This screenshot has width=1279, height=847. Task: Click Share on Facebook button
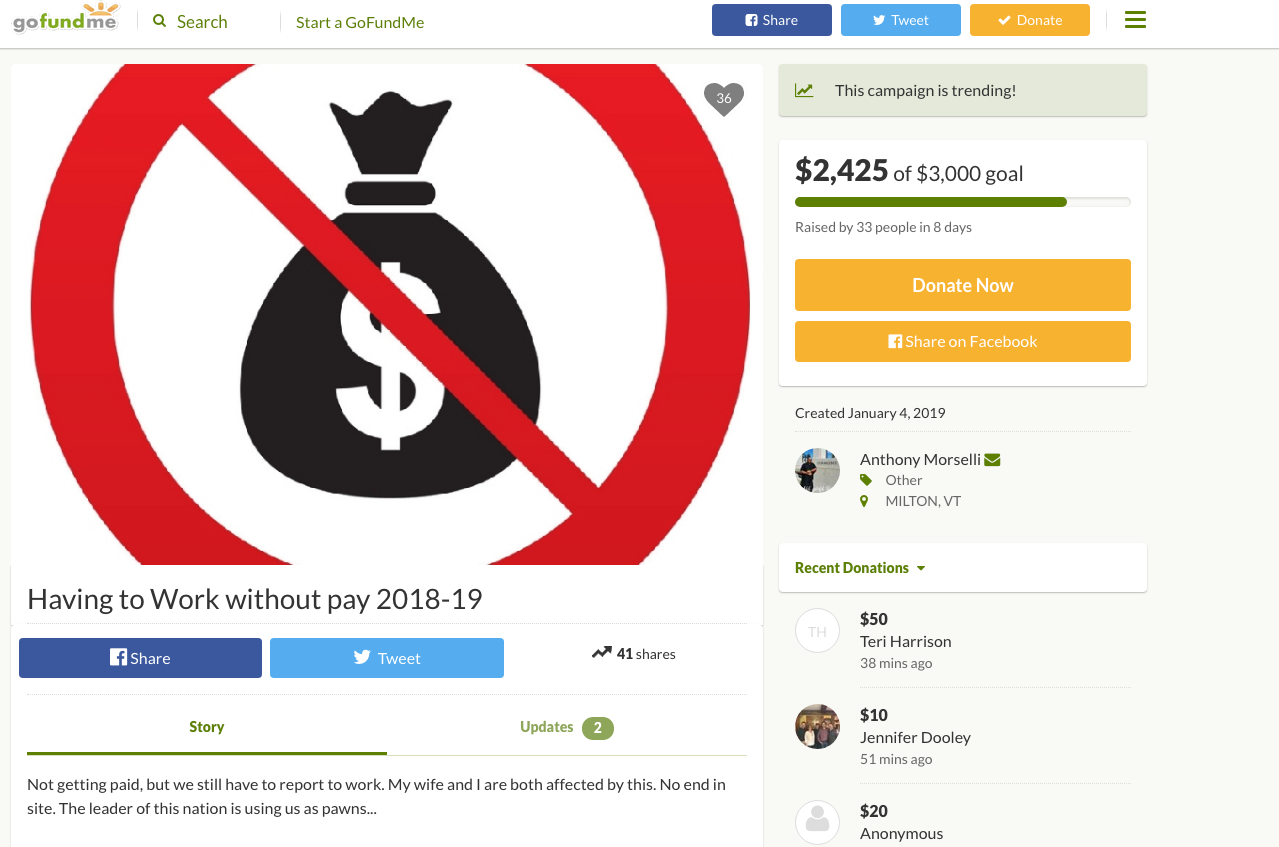(962, 341)
